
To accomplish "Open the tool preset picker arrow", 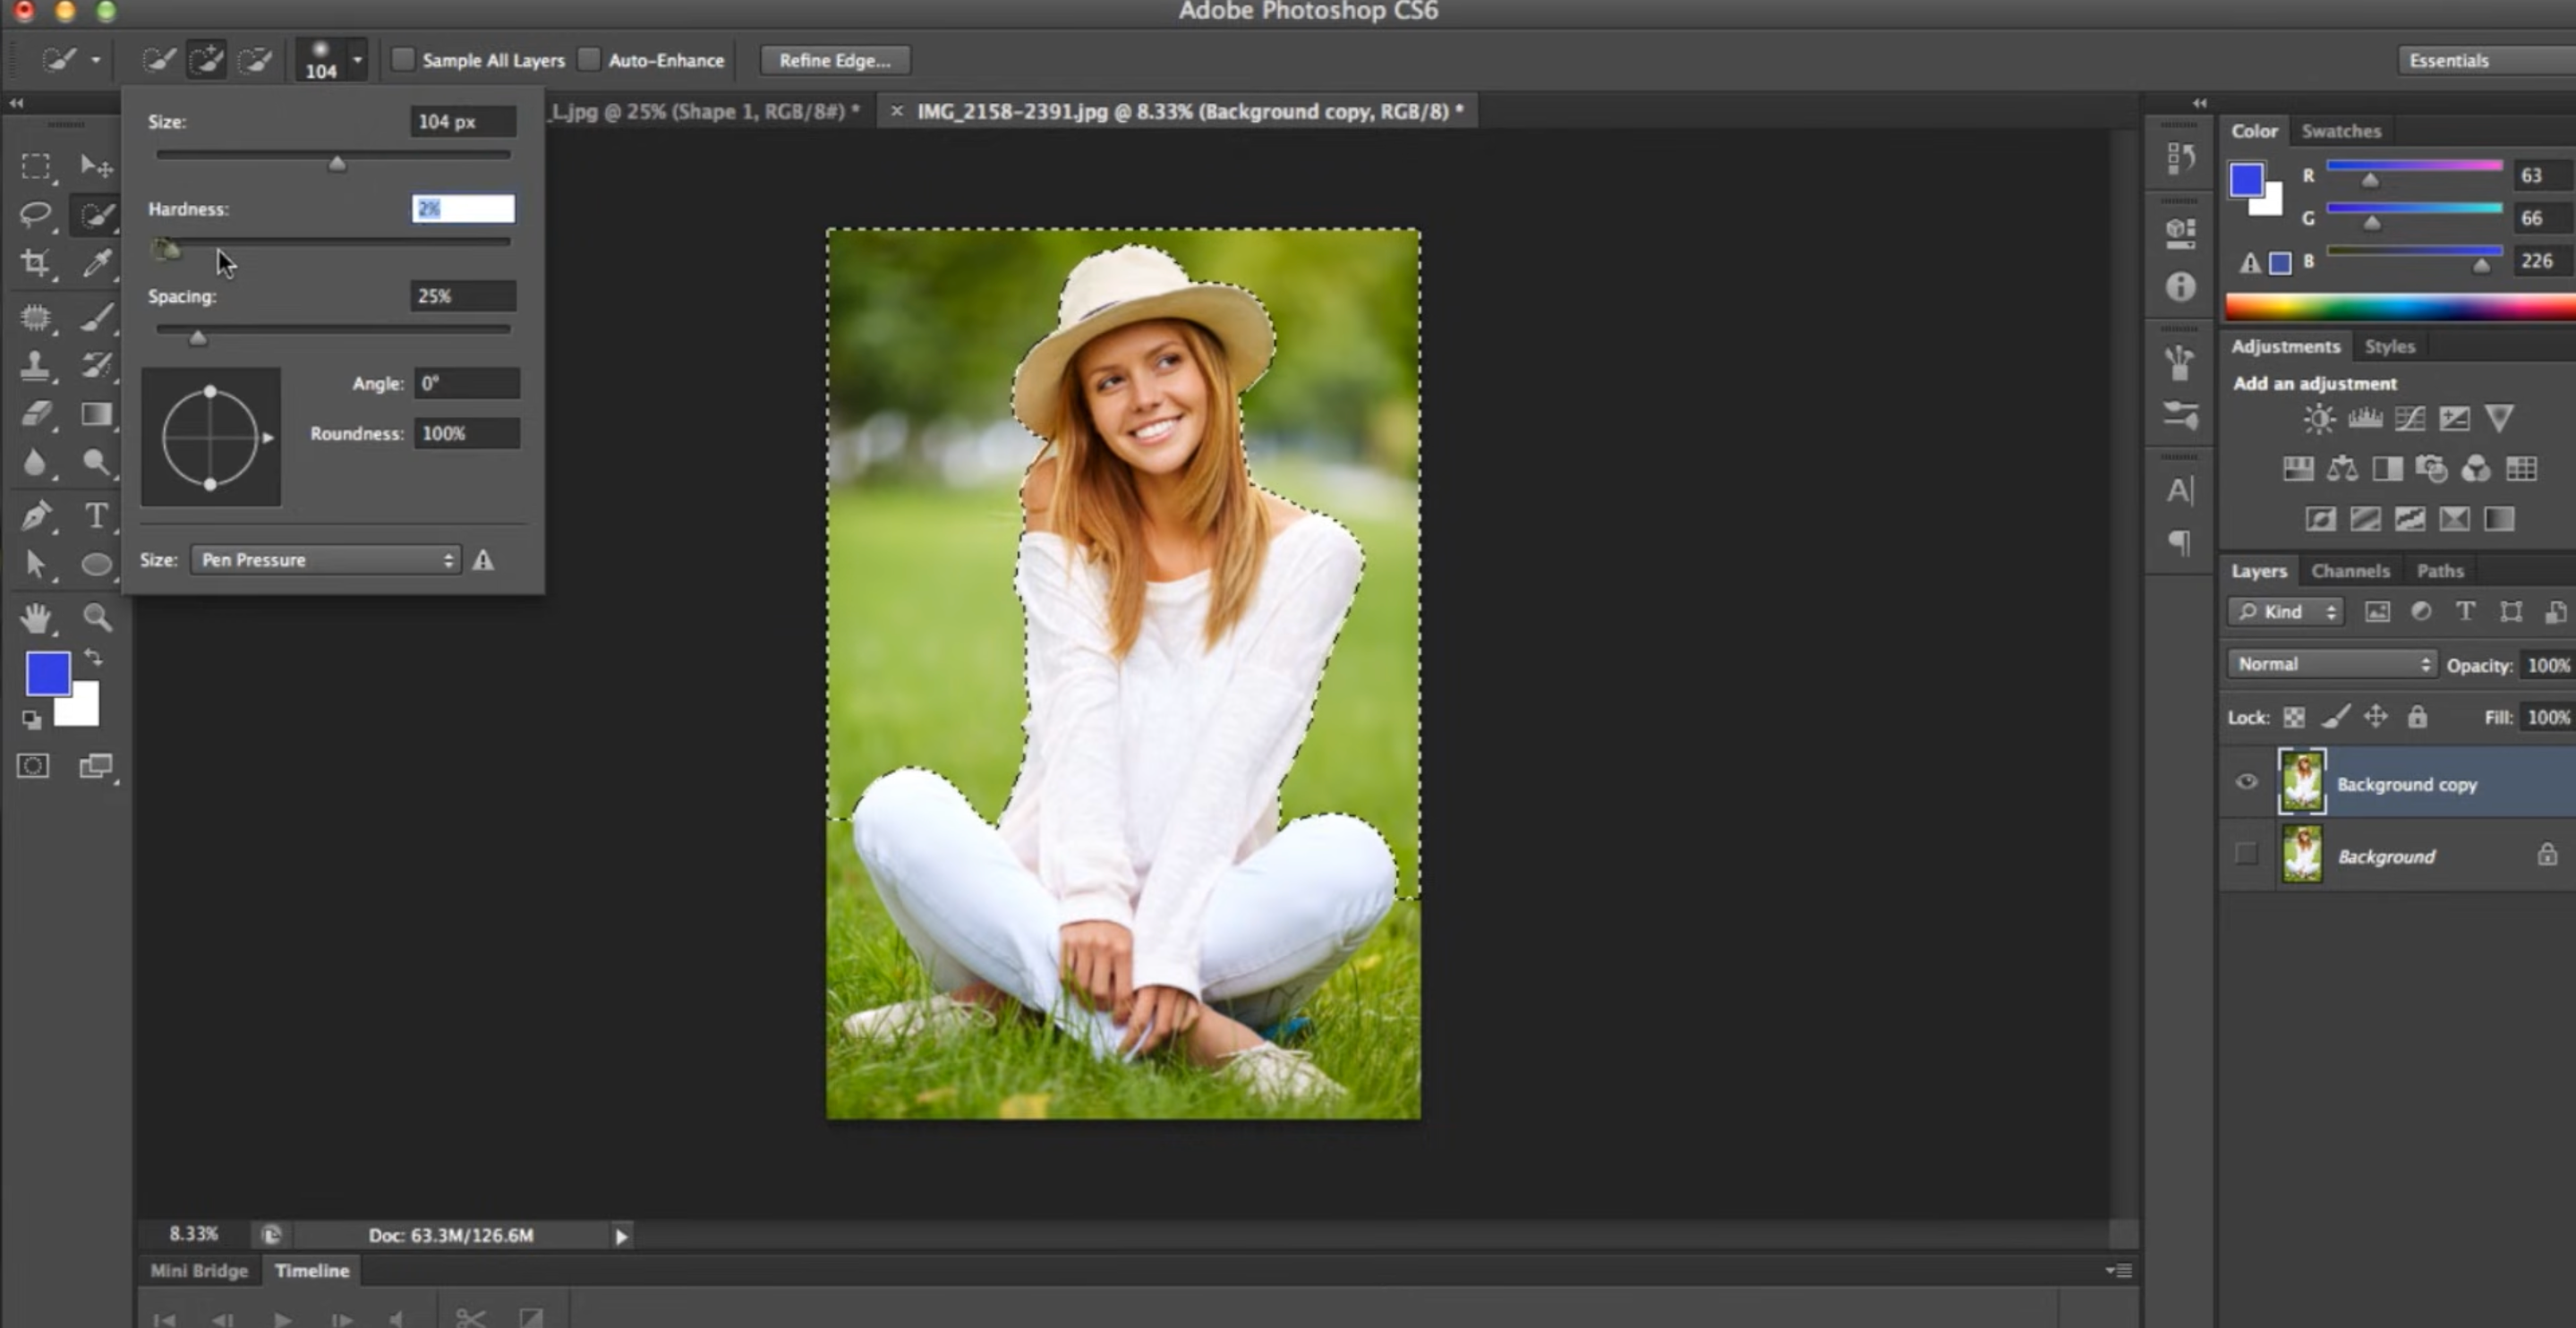I will click(x=95, y=60).
